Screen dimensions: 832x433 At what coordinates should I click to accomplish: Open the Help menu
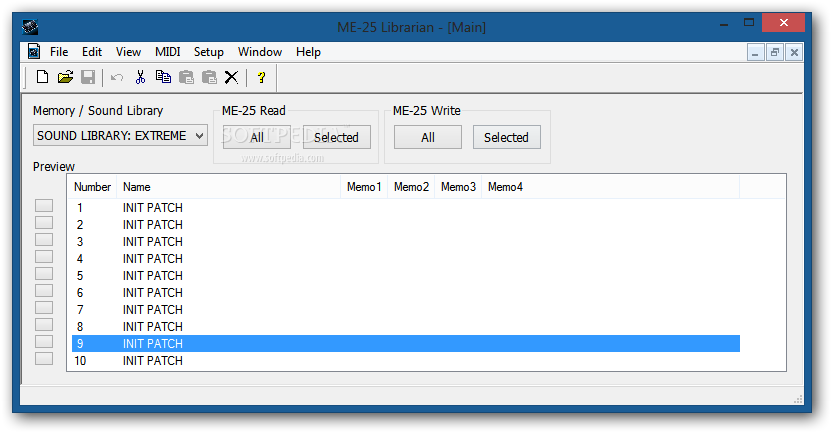coord(308,52)
